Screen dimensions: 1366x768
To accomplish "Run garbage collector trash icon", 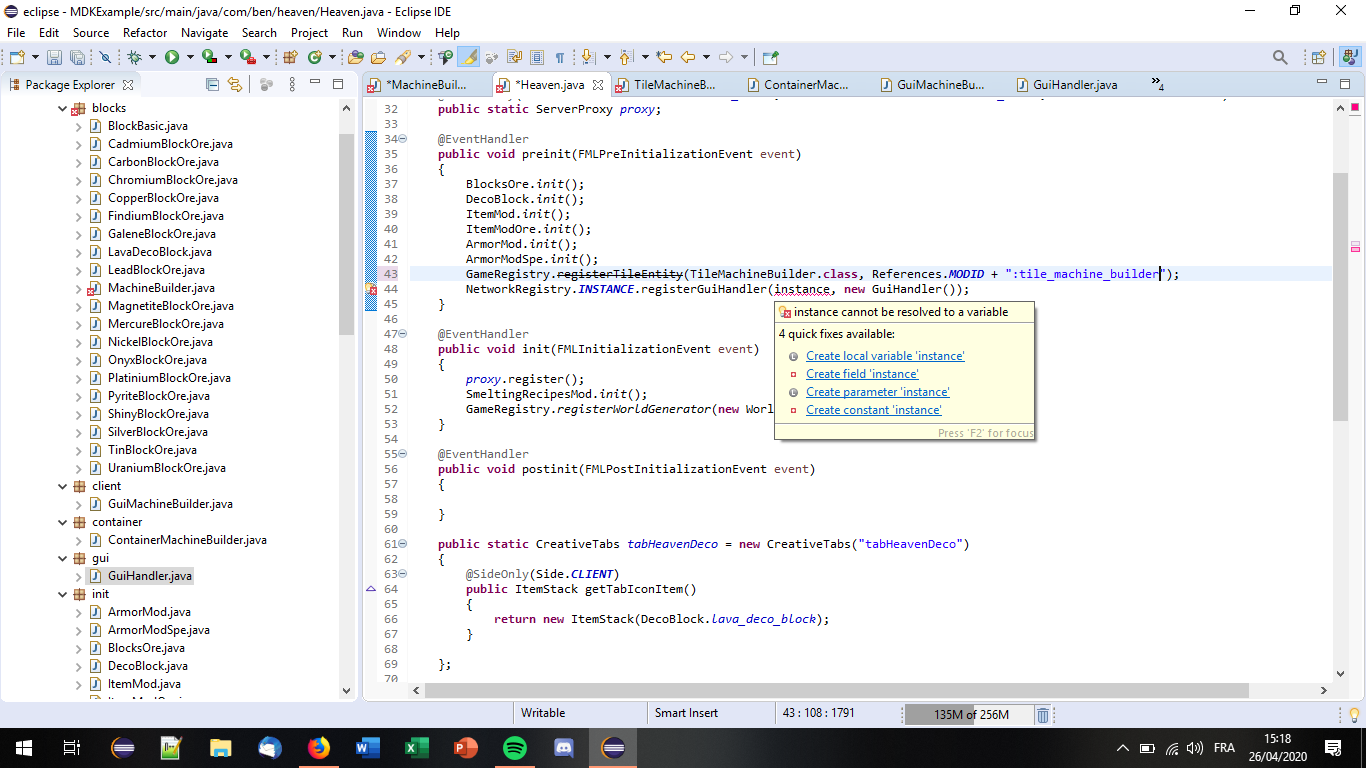I will (x=1042, y=714).
